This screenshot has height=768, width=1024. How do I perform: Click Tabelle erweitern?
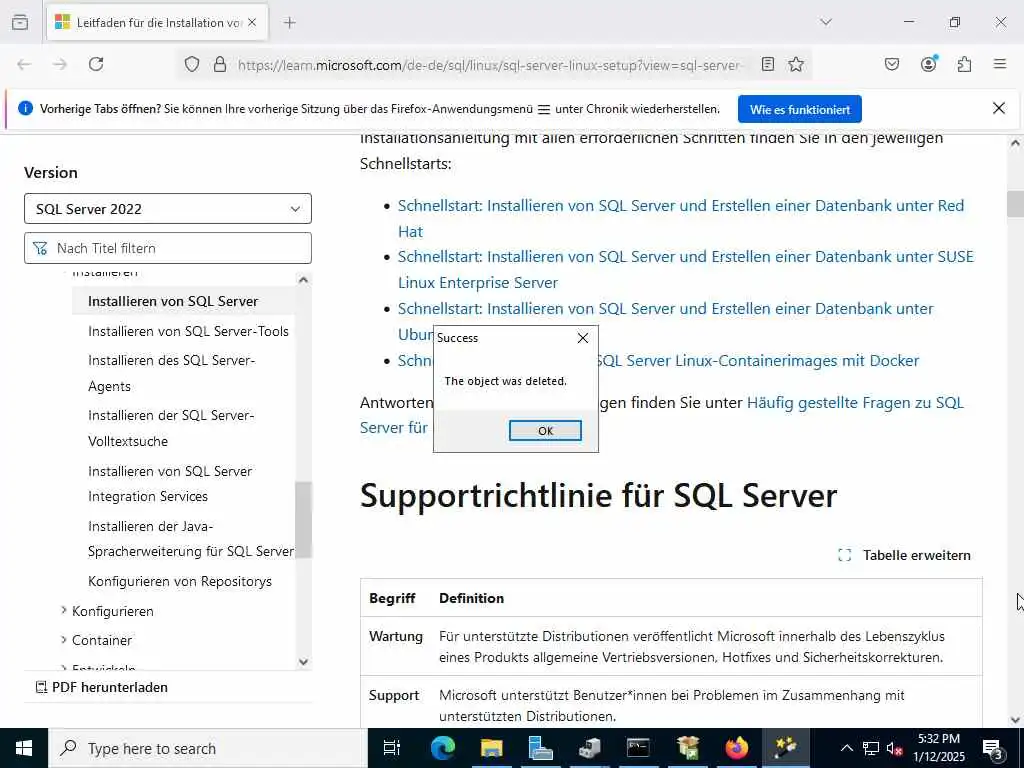(904, 555)
